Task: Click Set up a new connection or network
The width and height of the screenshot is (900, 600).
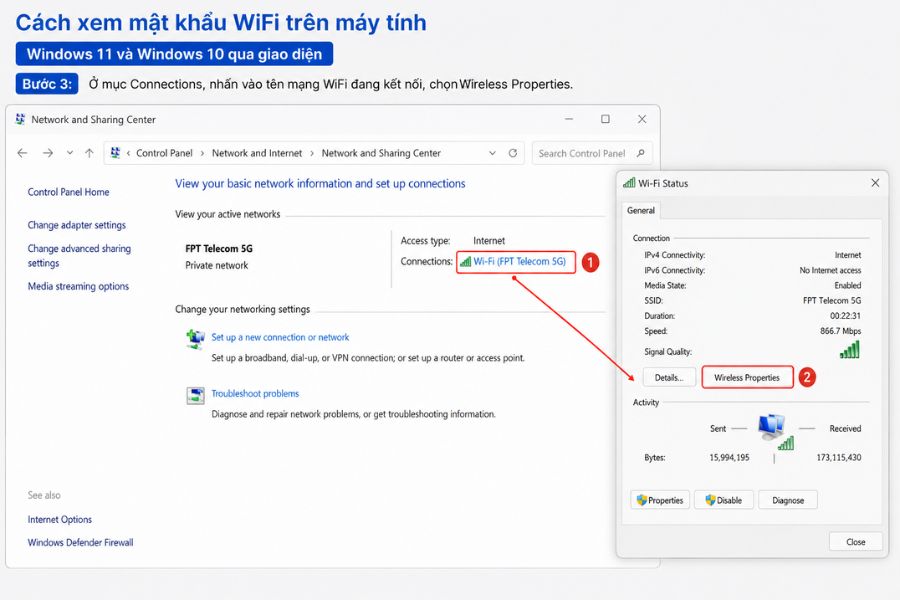Action: click(x=280, y=337)
